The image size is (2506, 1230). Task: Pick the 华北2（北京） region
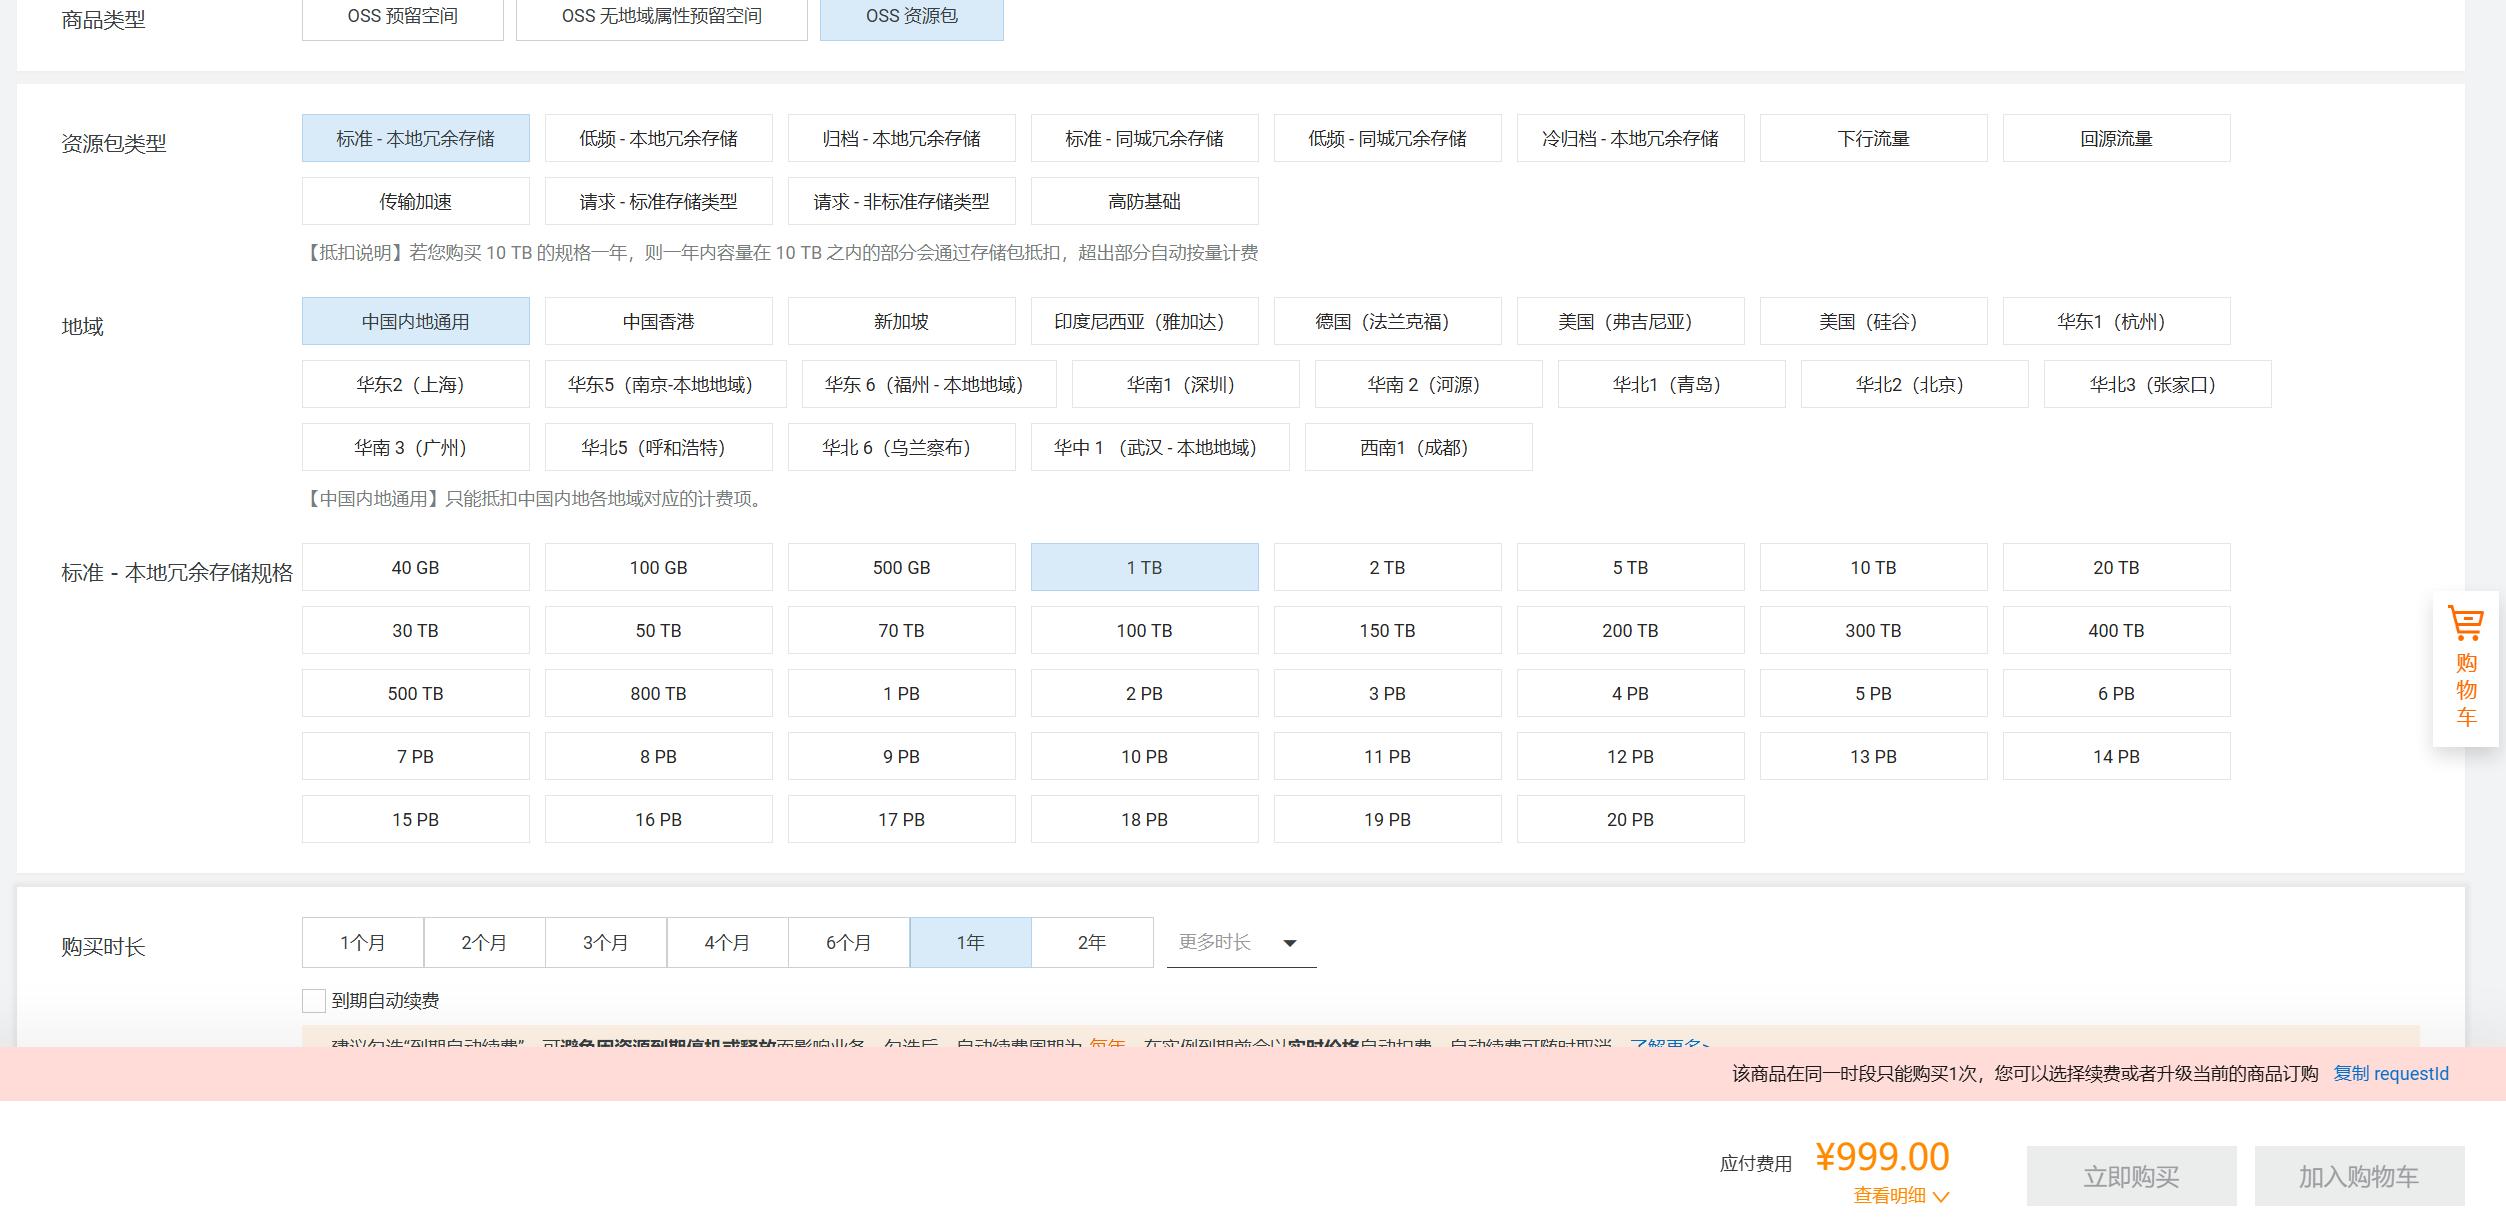pyautogui.click(x=1913, y=385)
